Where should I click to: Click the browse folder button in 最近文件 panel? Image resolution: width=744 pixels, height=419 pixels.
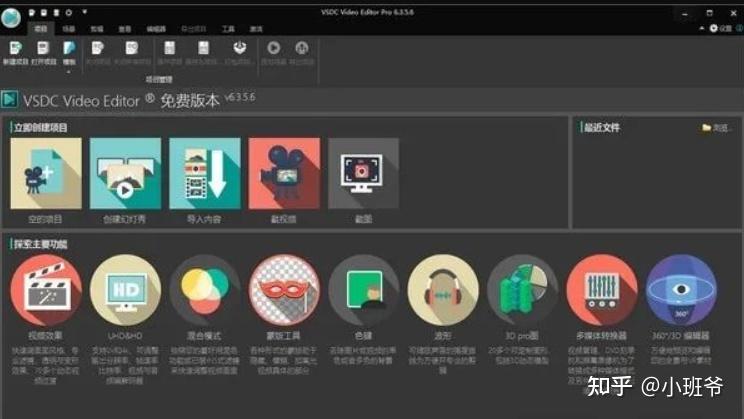pyautogui.click(x=715, y=128)
